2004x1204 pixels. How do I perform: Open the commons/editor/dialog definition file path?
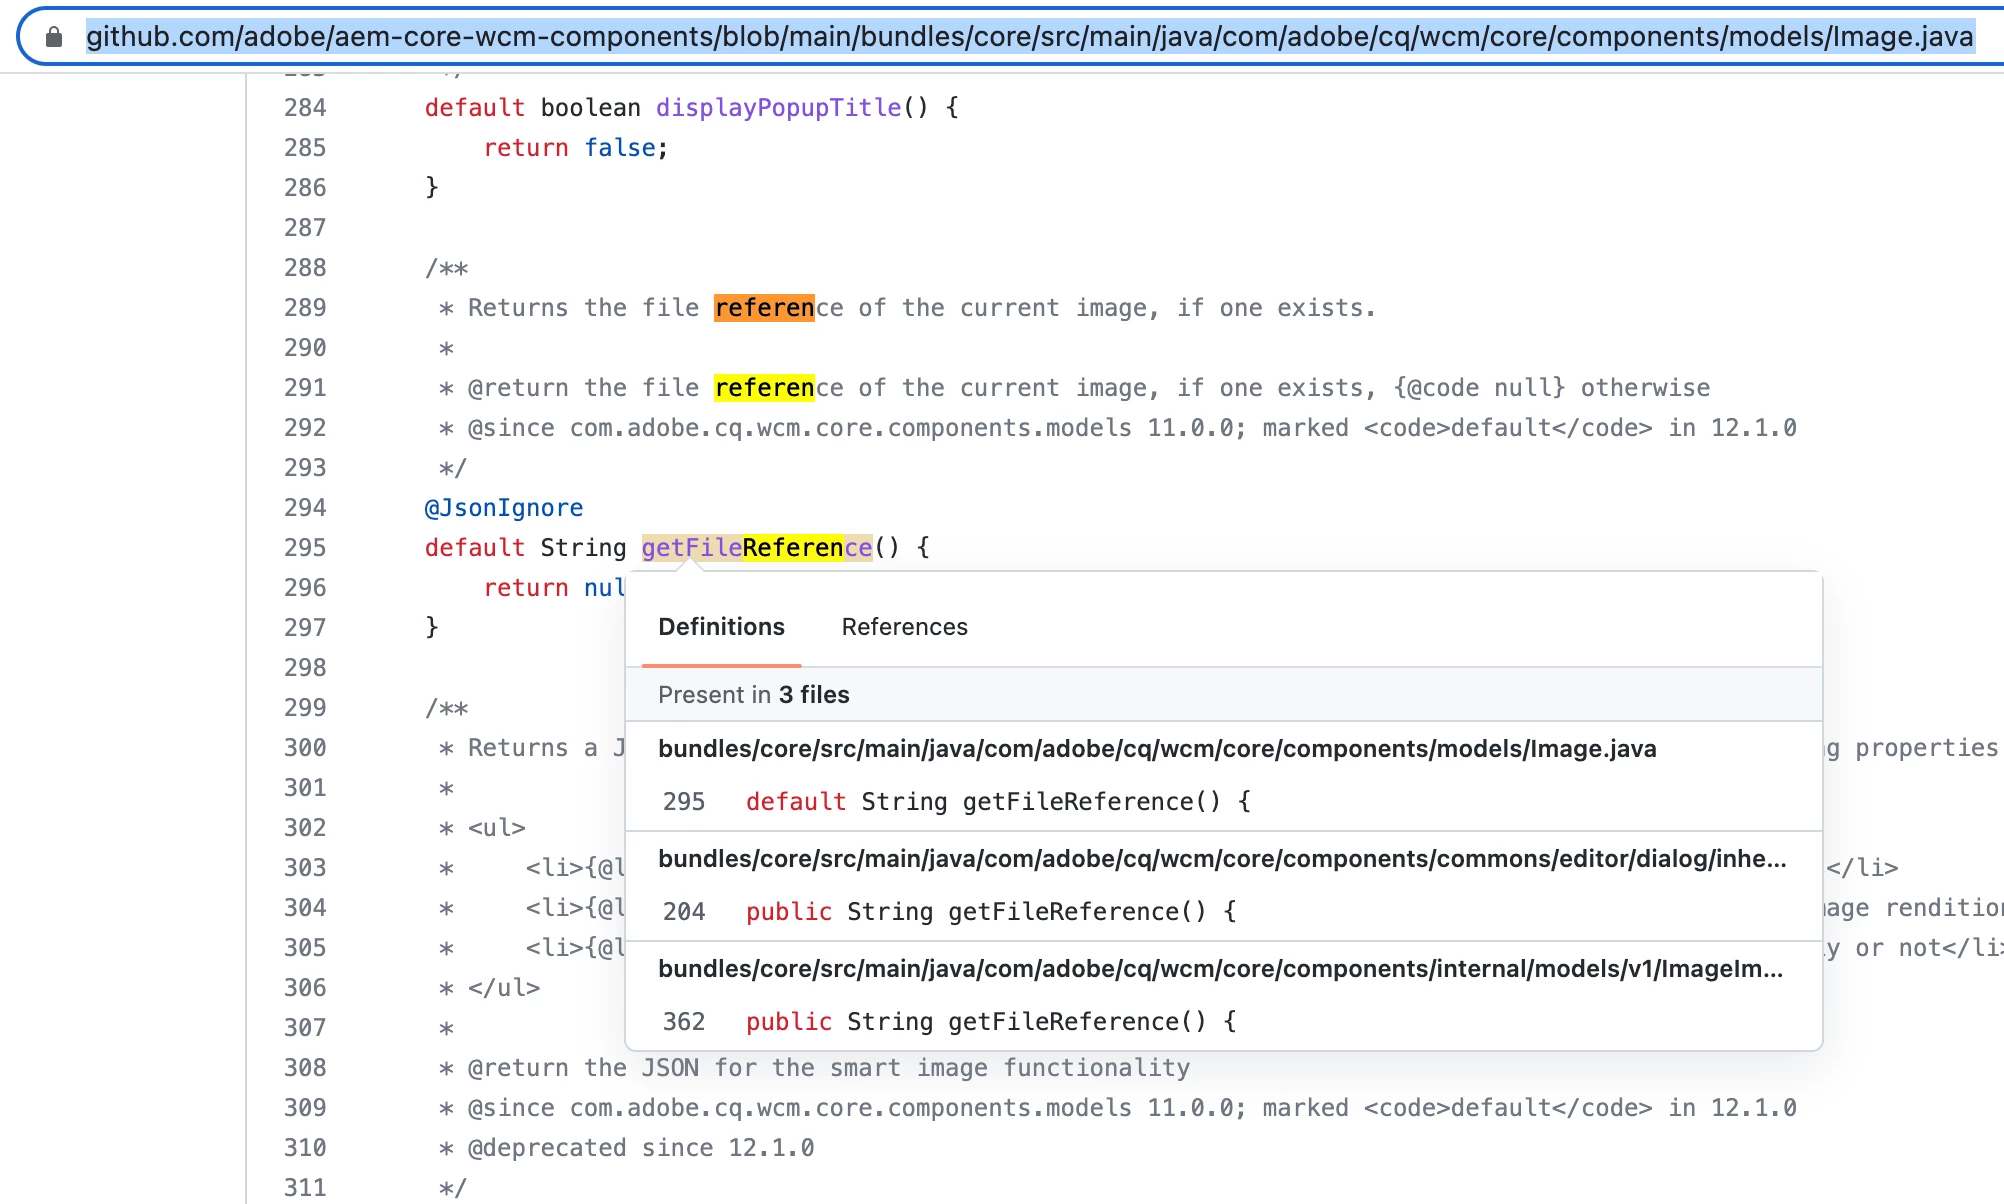tap(1221, 859)
